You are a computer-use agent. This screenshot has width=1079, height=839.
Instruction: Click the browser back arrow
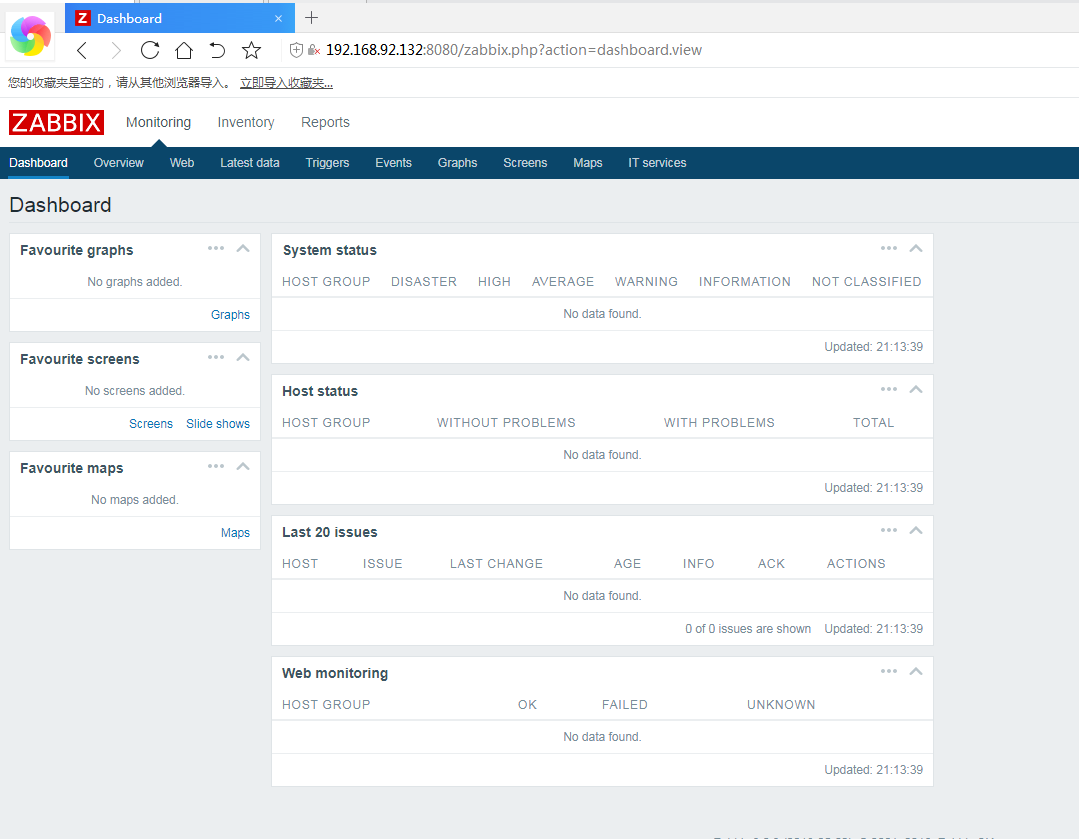82,50
